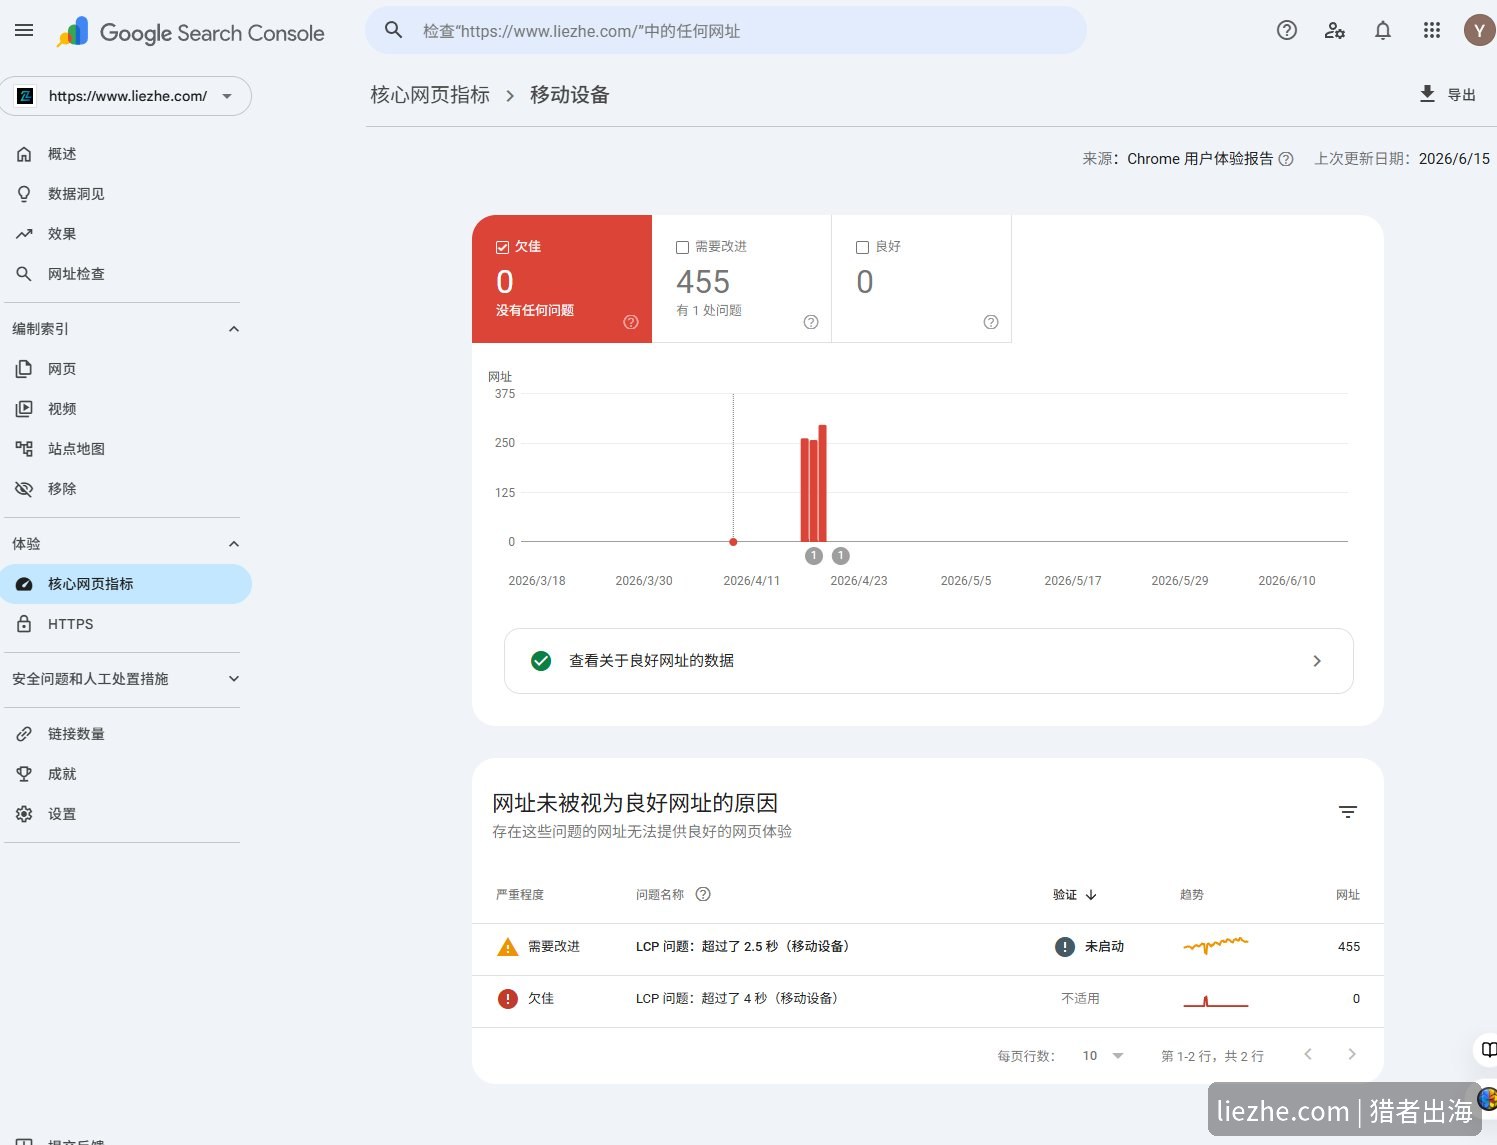Open 网址检查 in sidebar
1497x1145 pixels.
coord(126,274)
